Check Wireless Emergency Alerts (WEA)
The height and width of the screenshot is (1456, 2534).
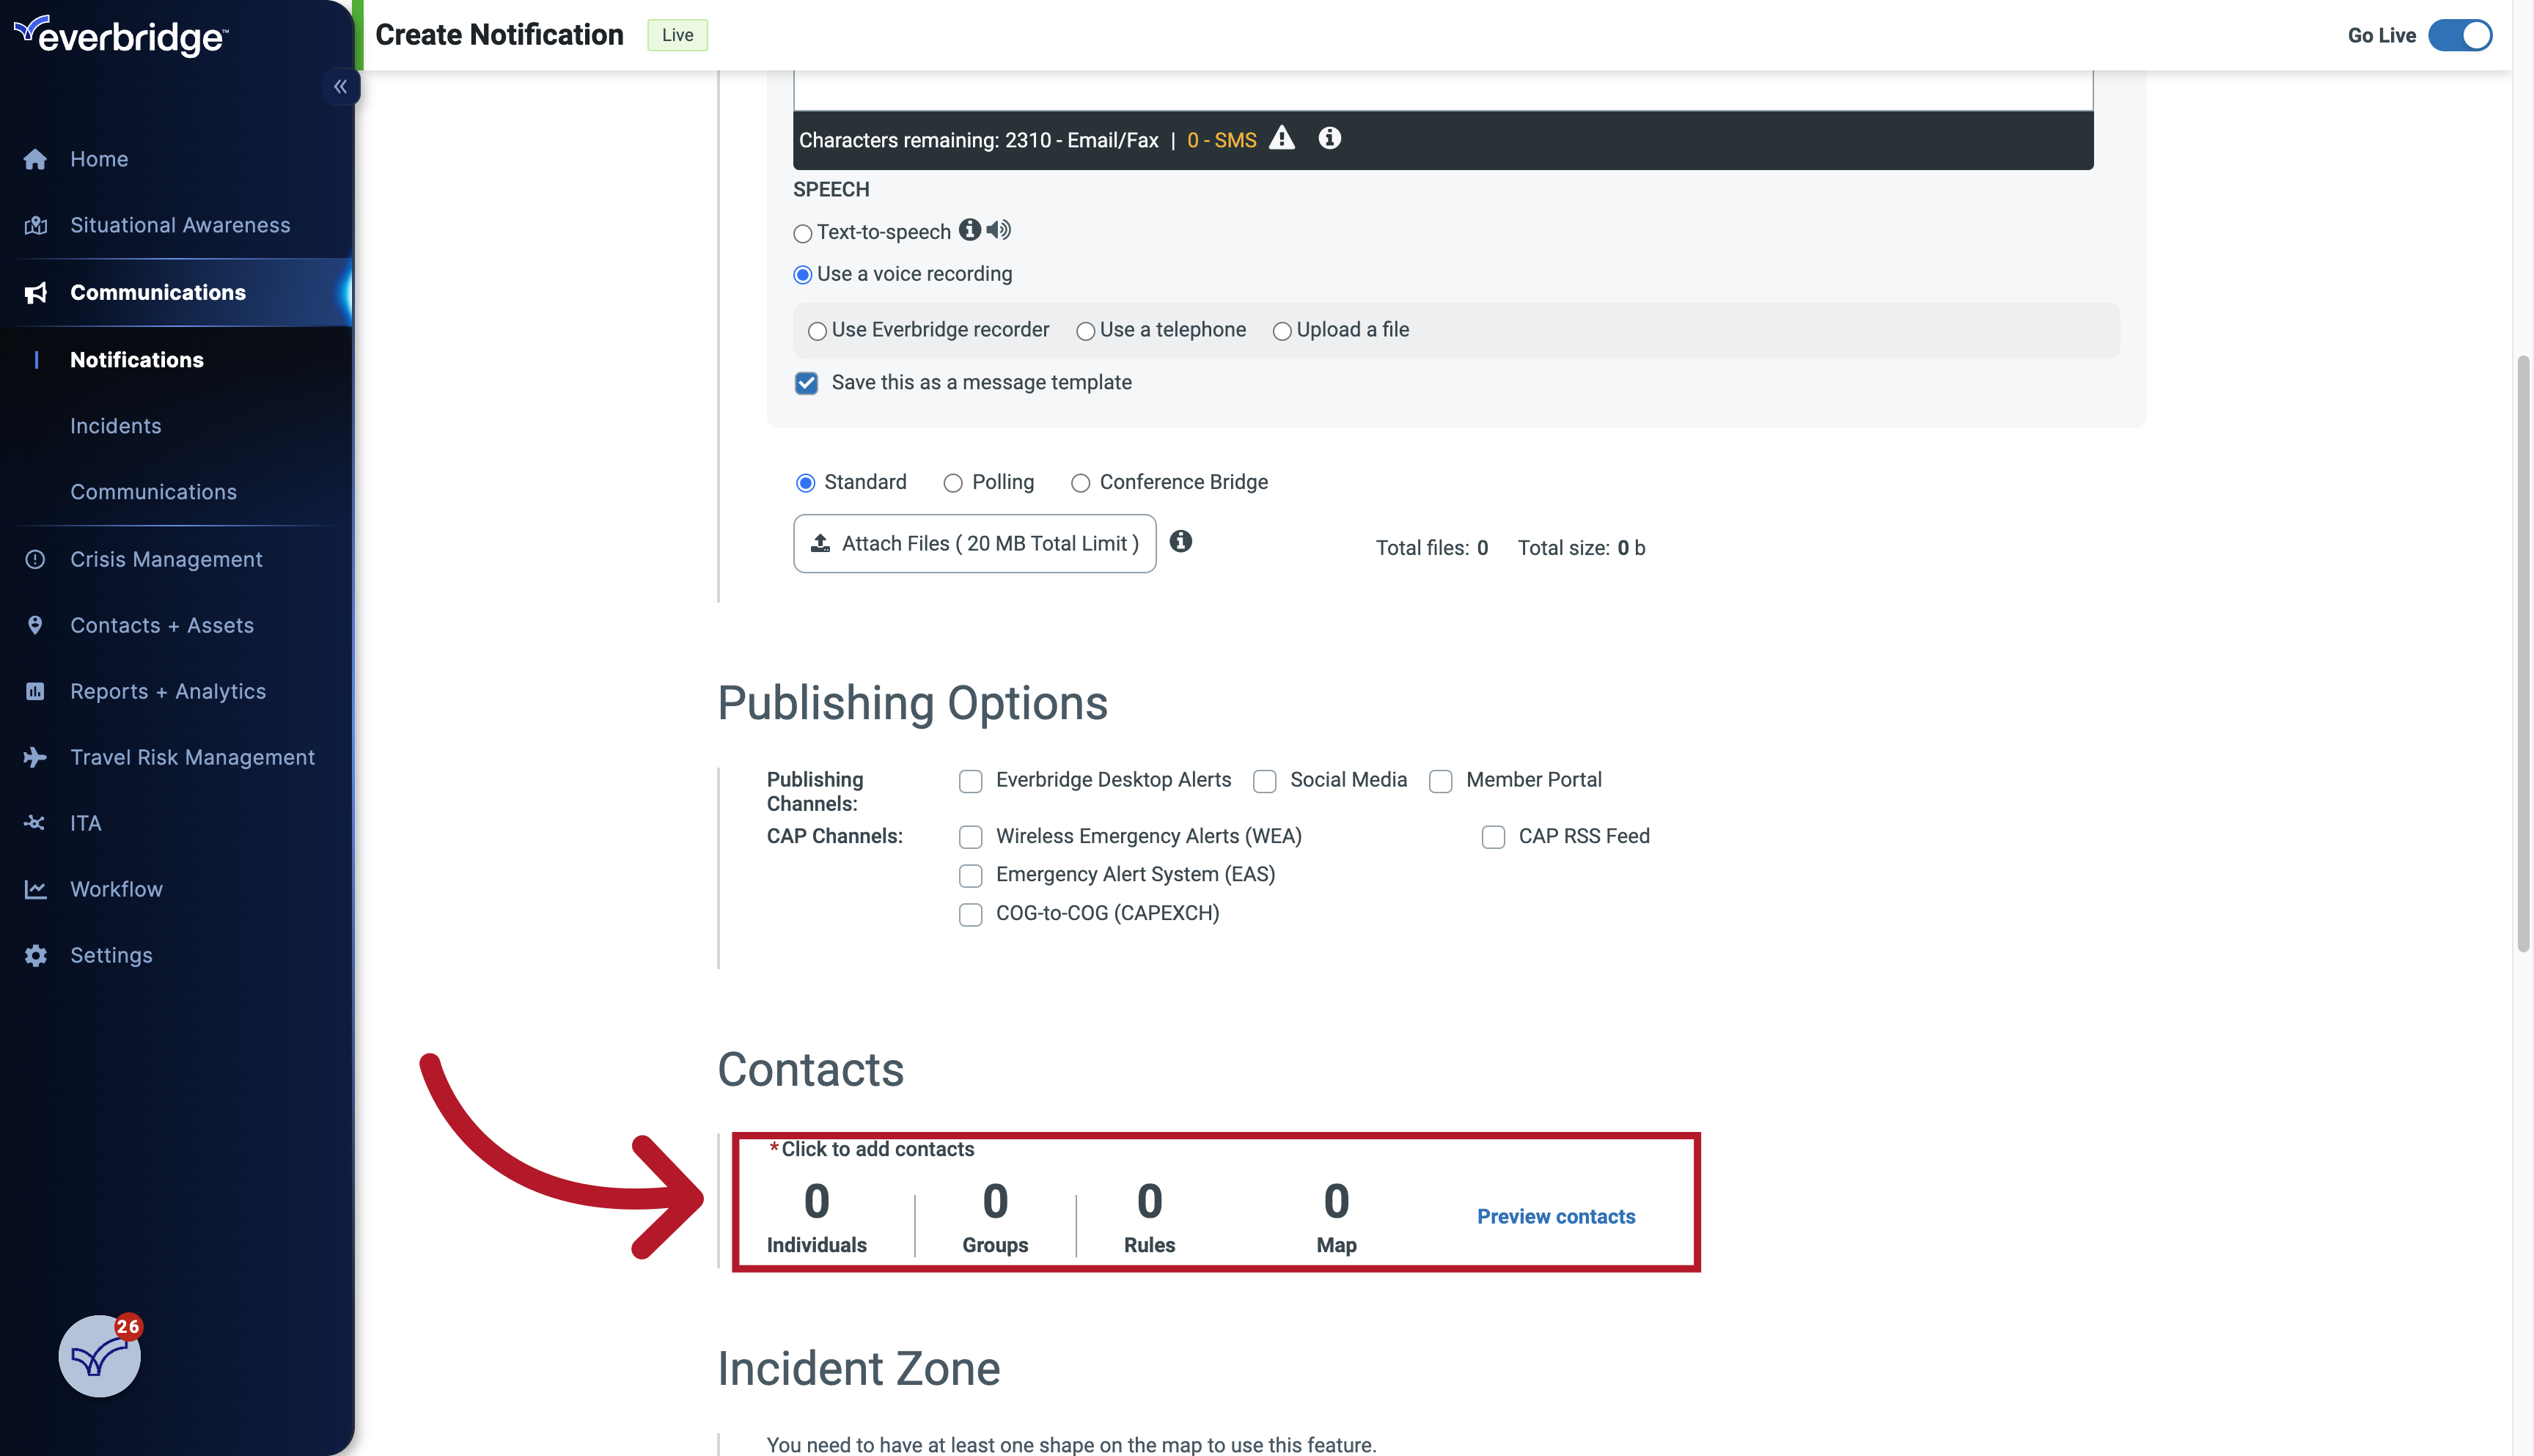970,838
